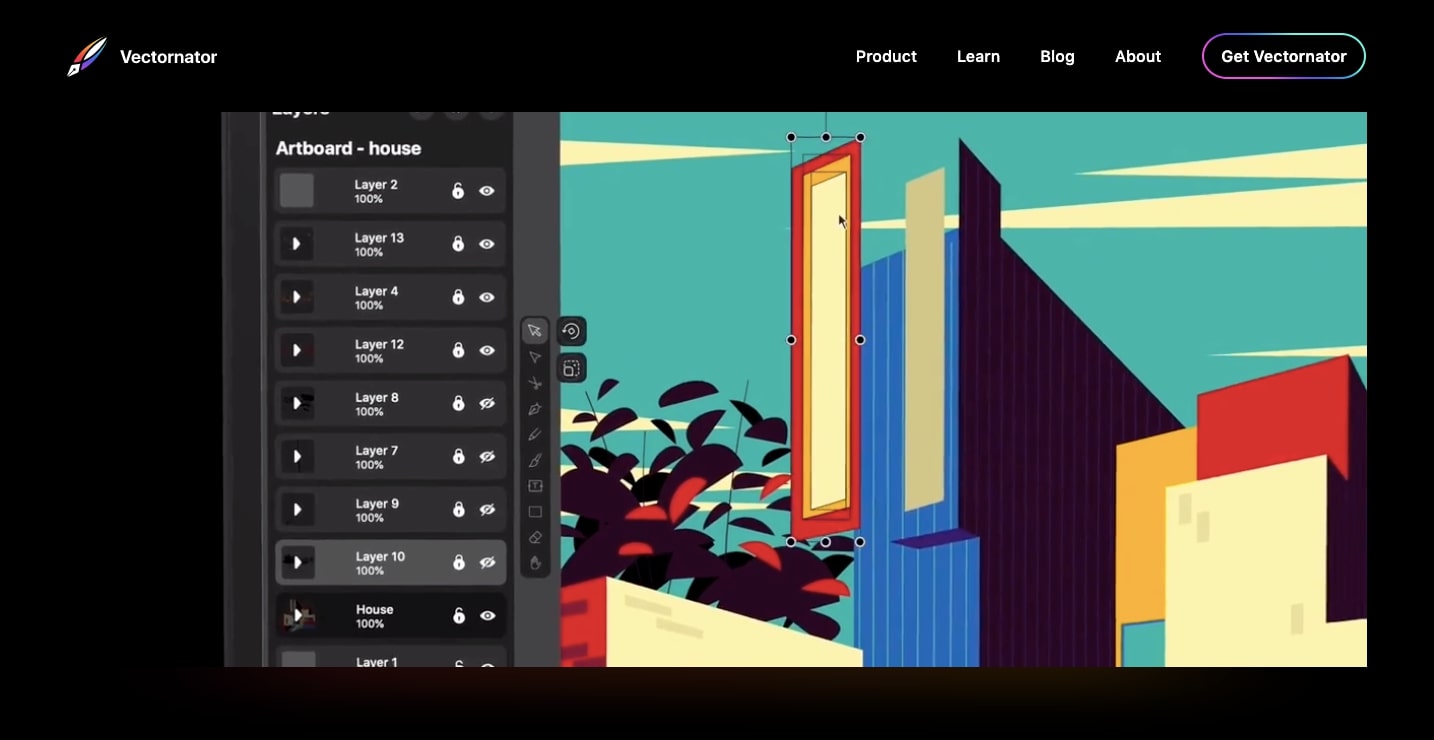The height and width of the screenshot is (740, 1434).
Task: Open the Learn link in navigation
Action: (x=978, y=57)
